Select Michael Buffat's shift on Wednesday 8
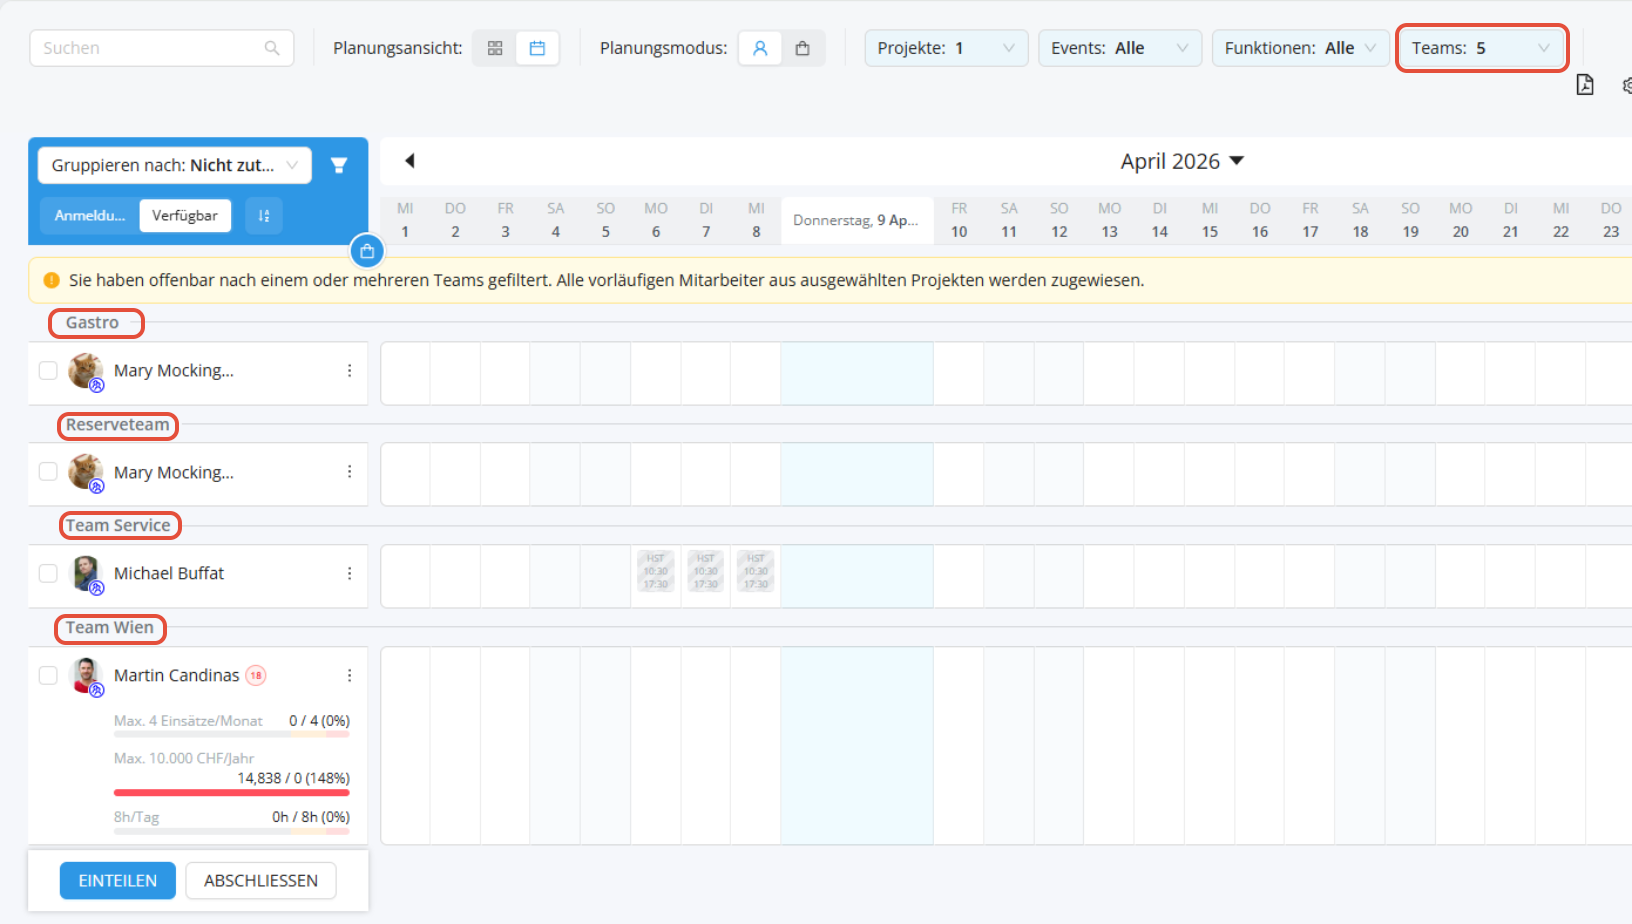 (x=756, y=571)
